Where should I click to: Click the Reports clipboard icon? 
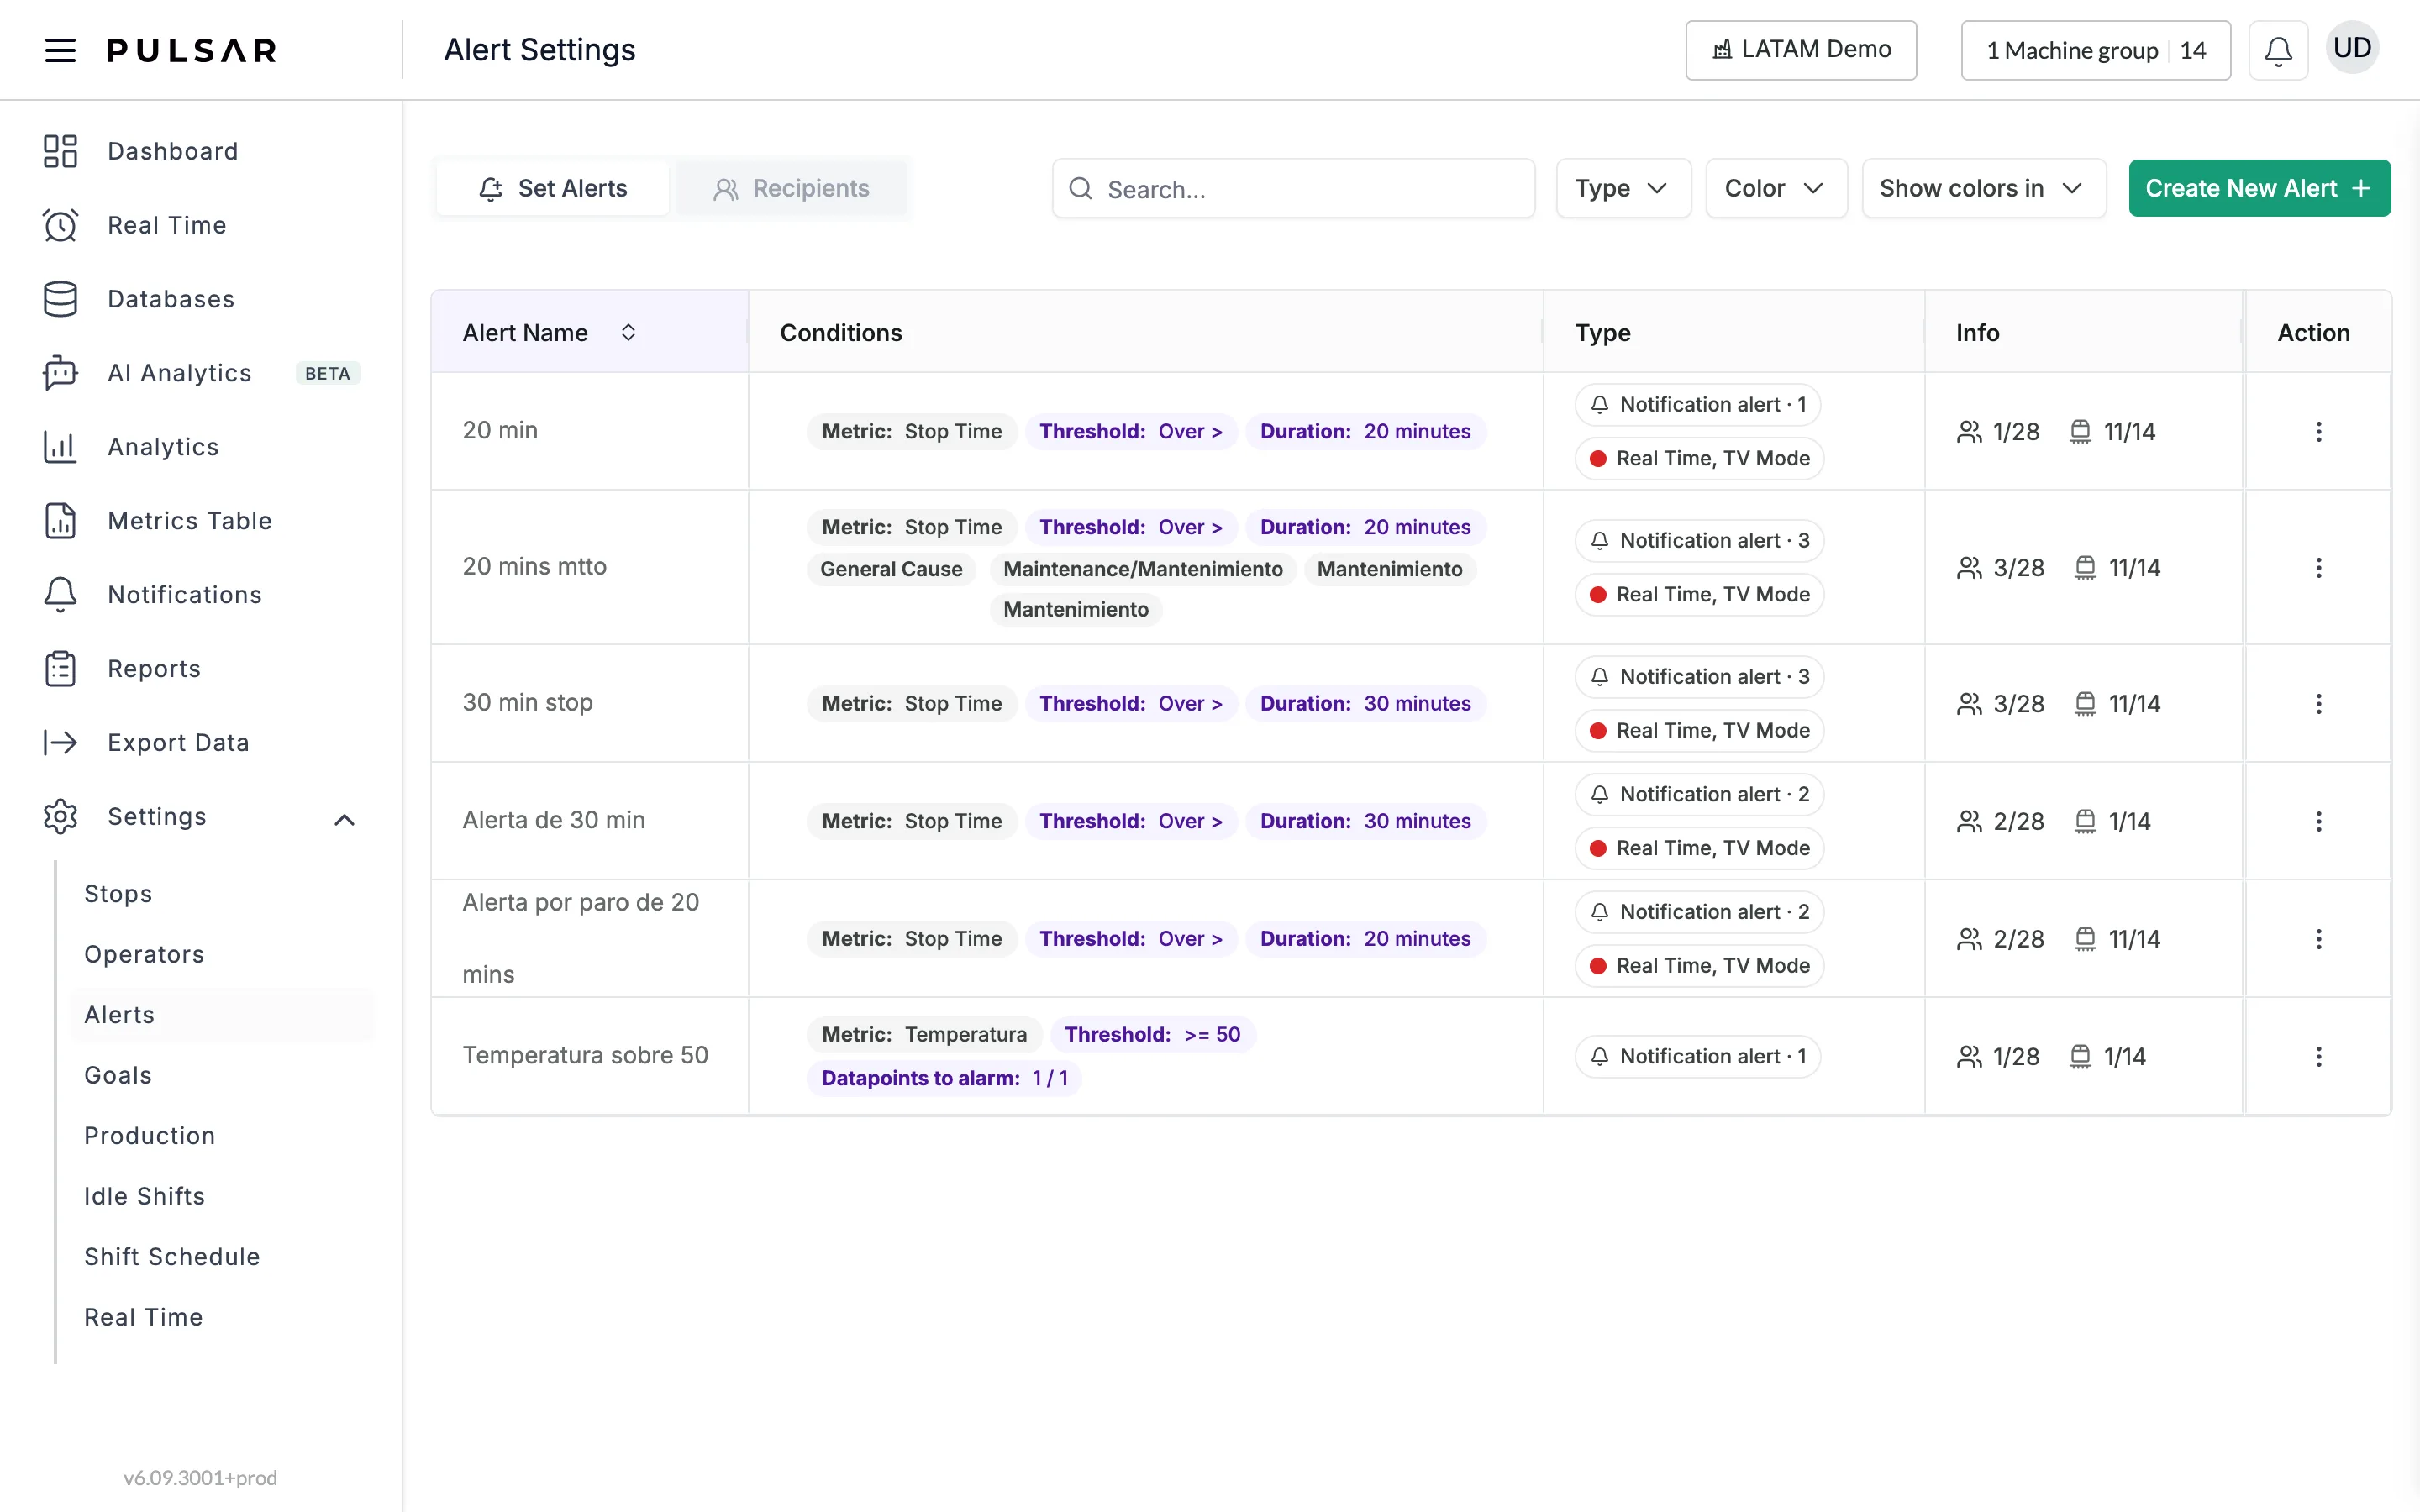point(60,669)
